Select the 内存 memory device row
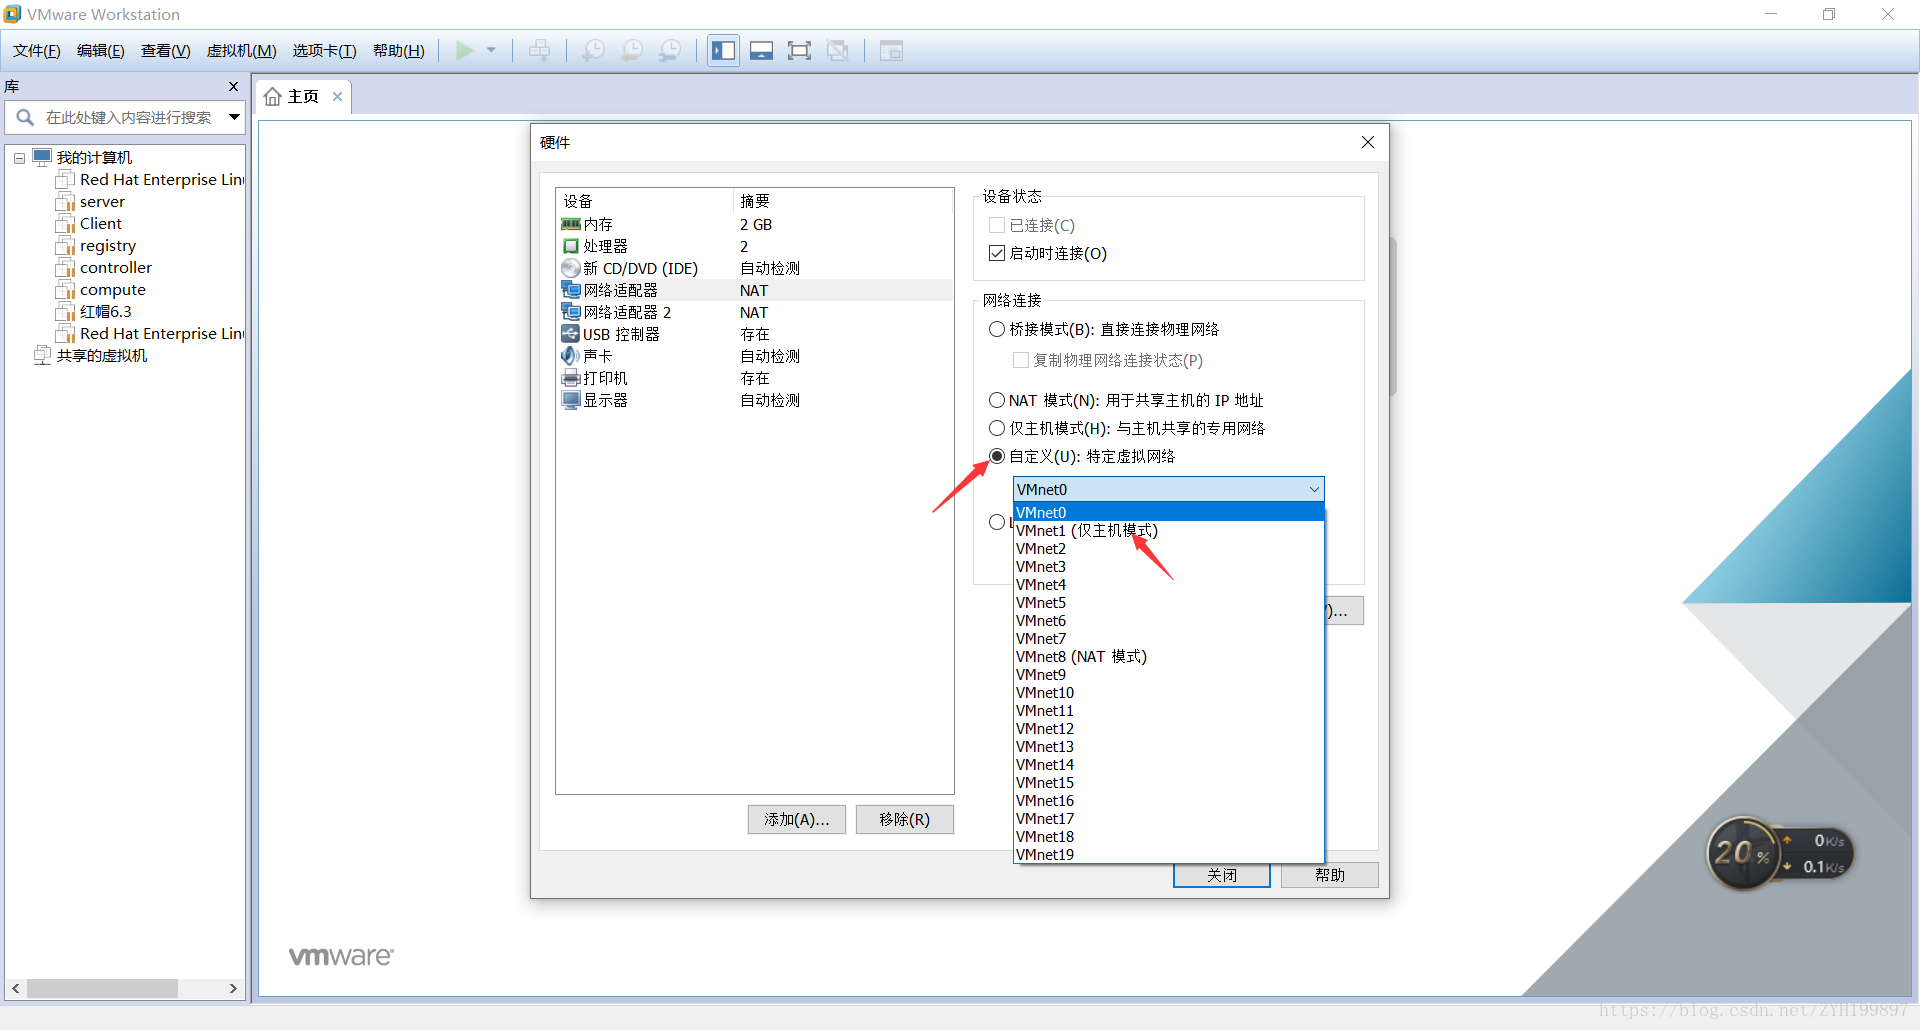The height and width of the screenshot is (1030, 1920). click(755, 224)
